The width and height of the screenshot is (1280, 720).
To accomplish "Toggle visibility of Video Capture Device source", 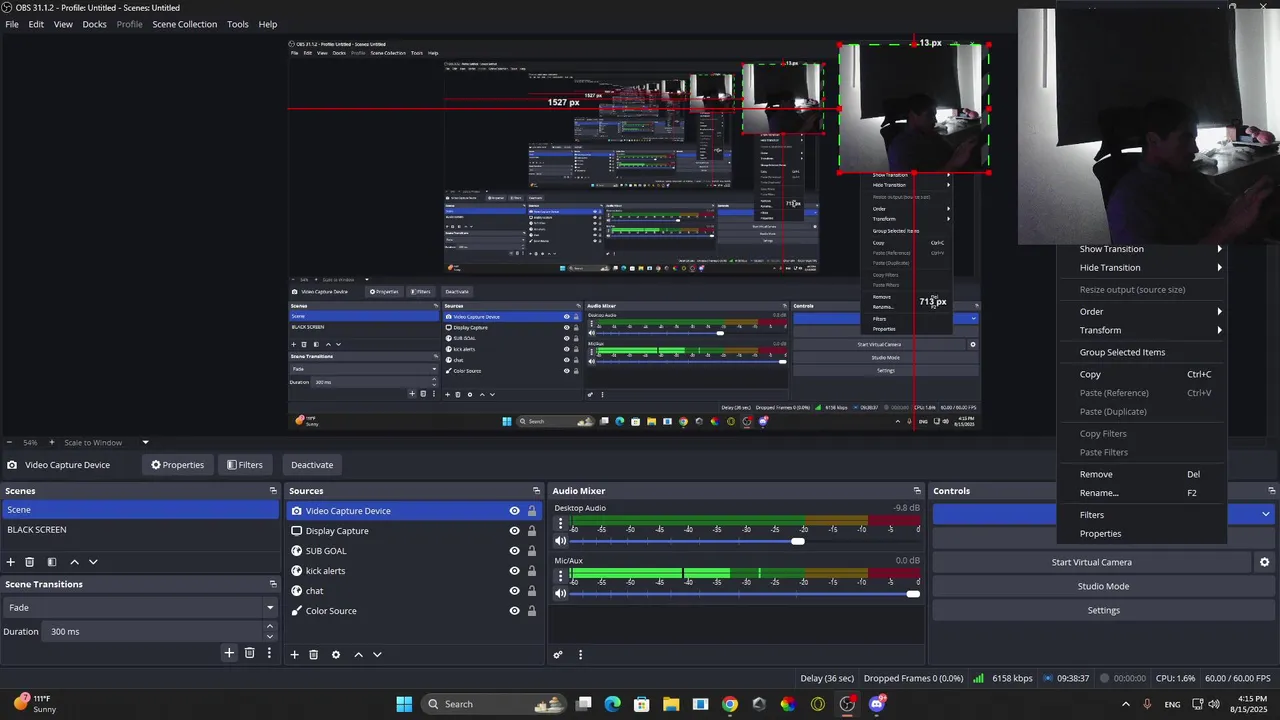I will point(514,511).
